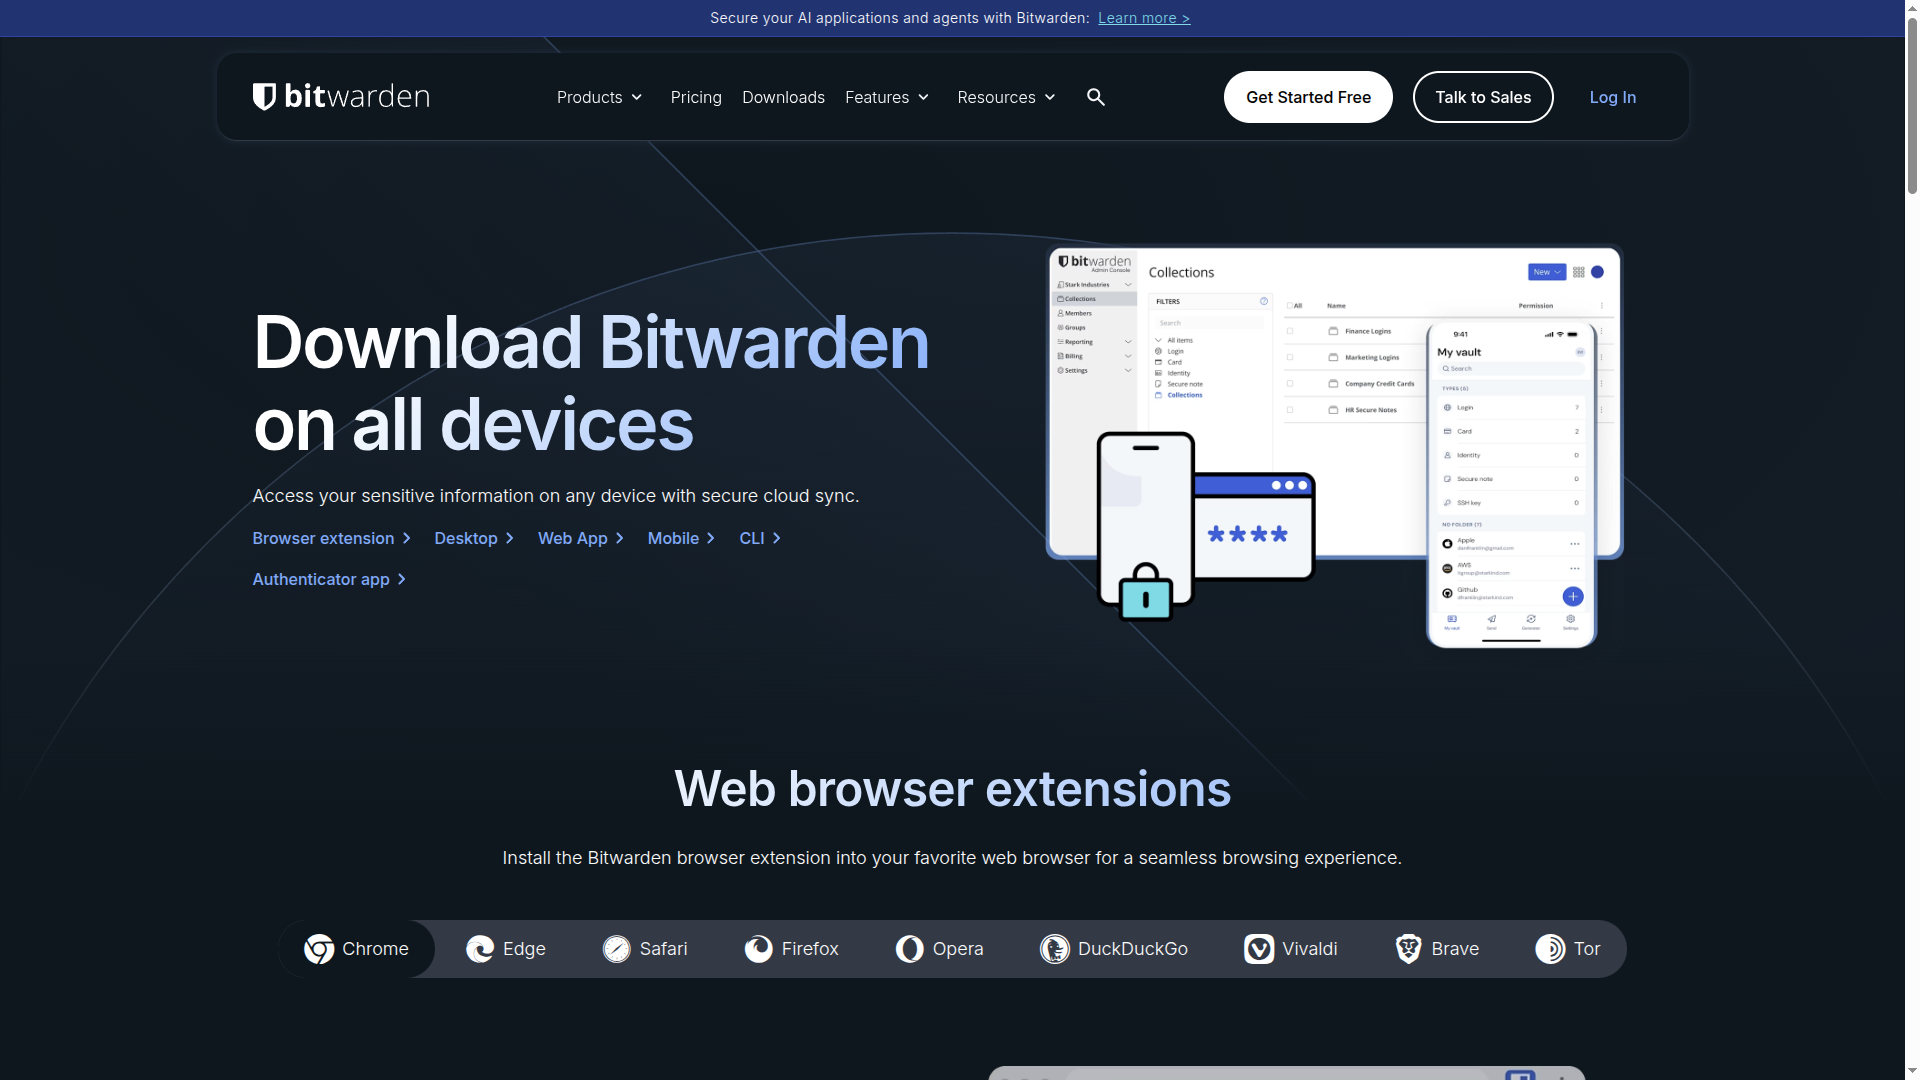Expand the Resources menu chevron

[x=1050, y=97]
